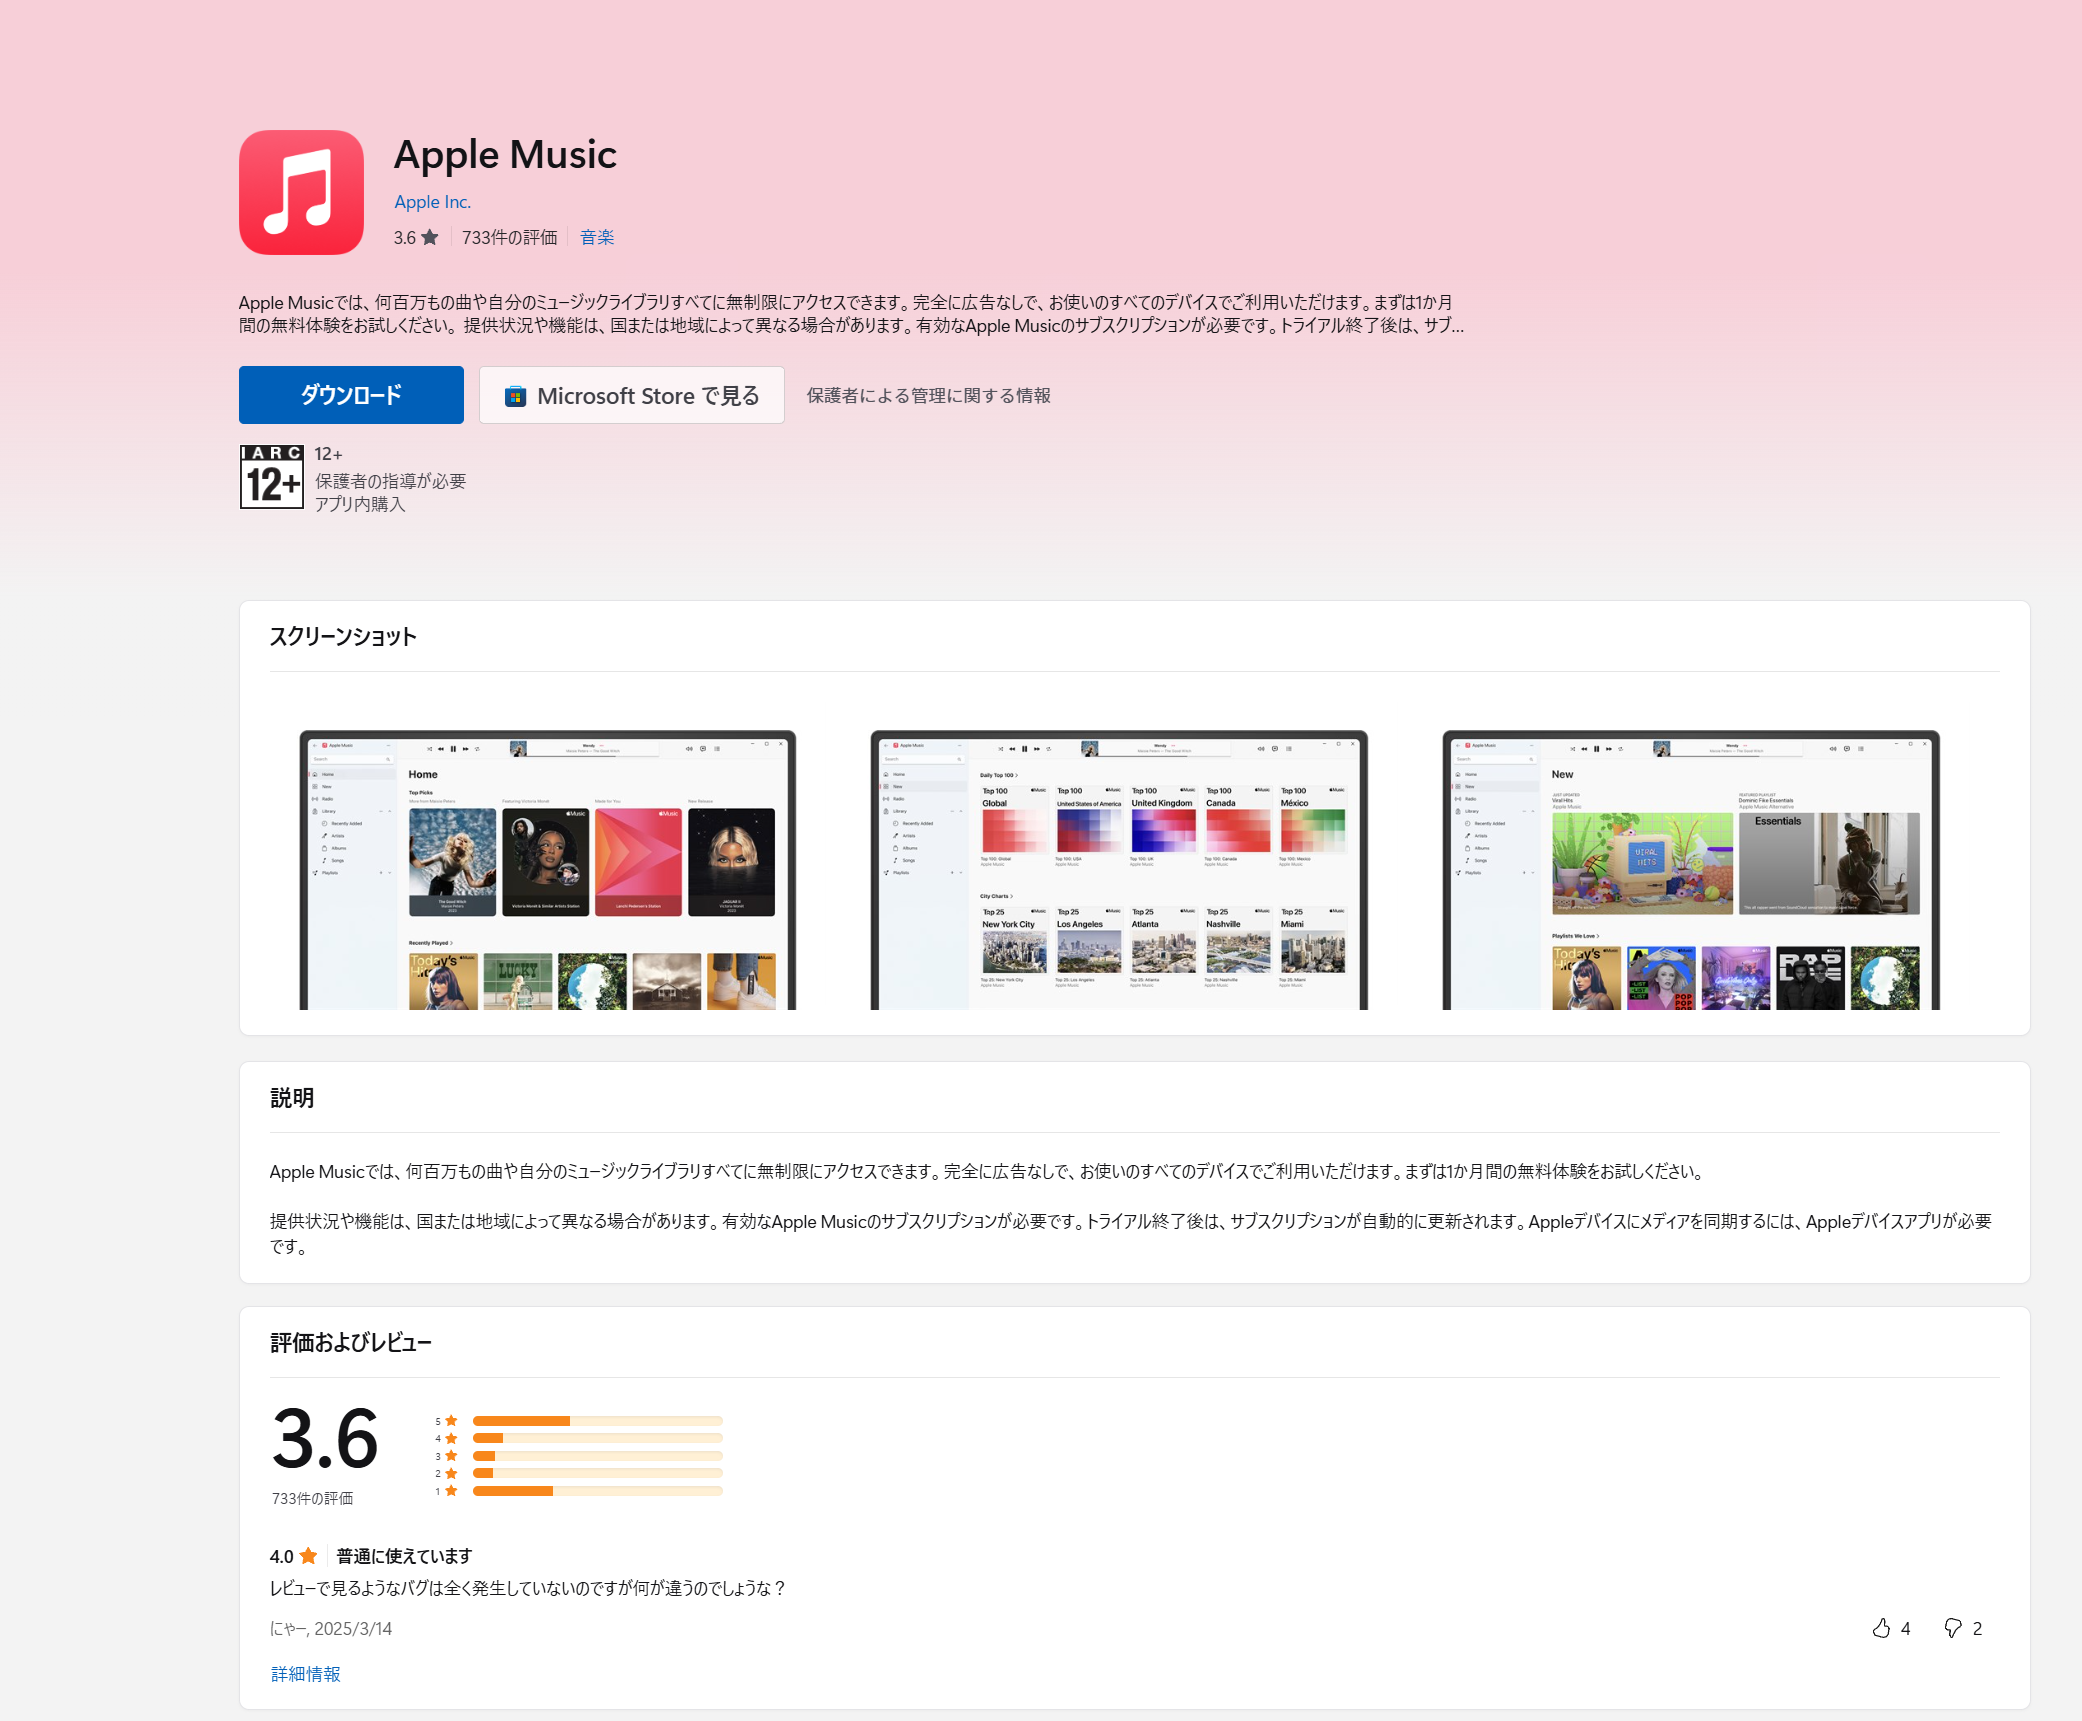Click the 5-star rating bar
2082x1721 pixels.
point(597,1421)
